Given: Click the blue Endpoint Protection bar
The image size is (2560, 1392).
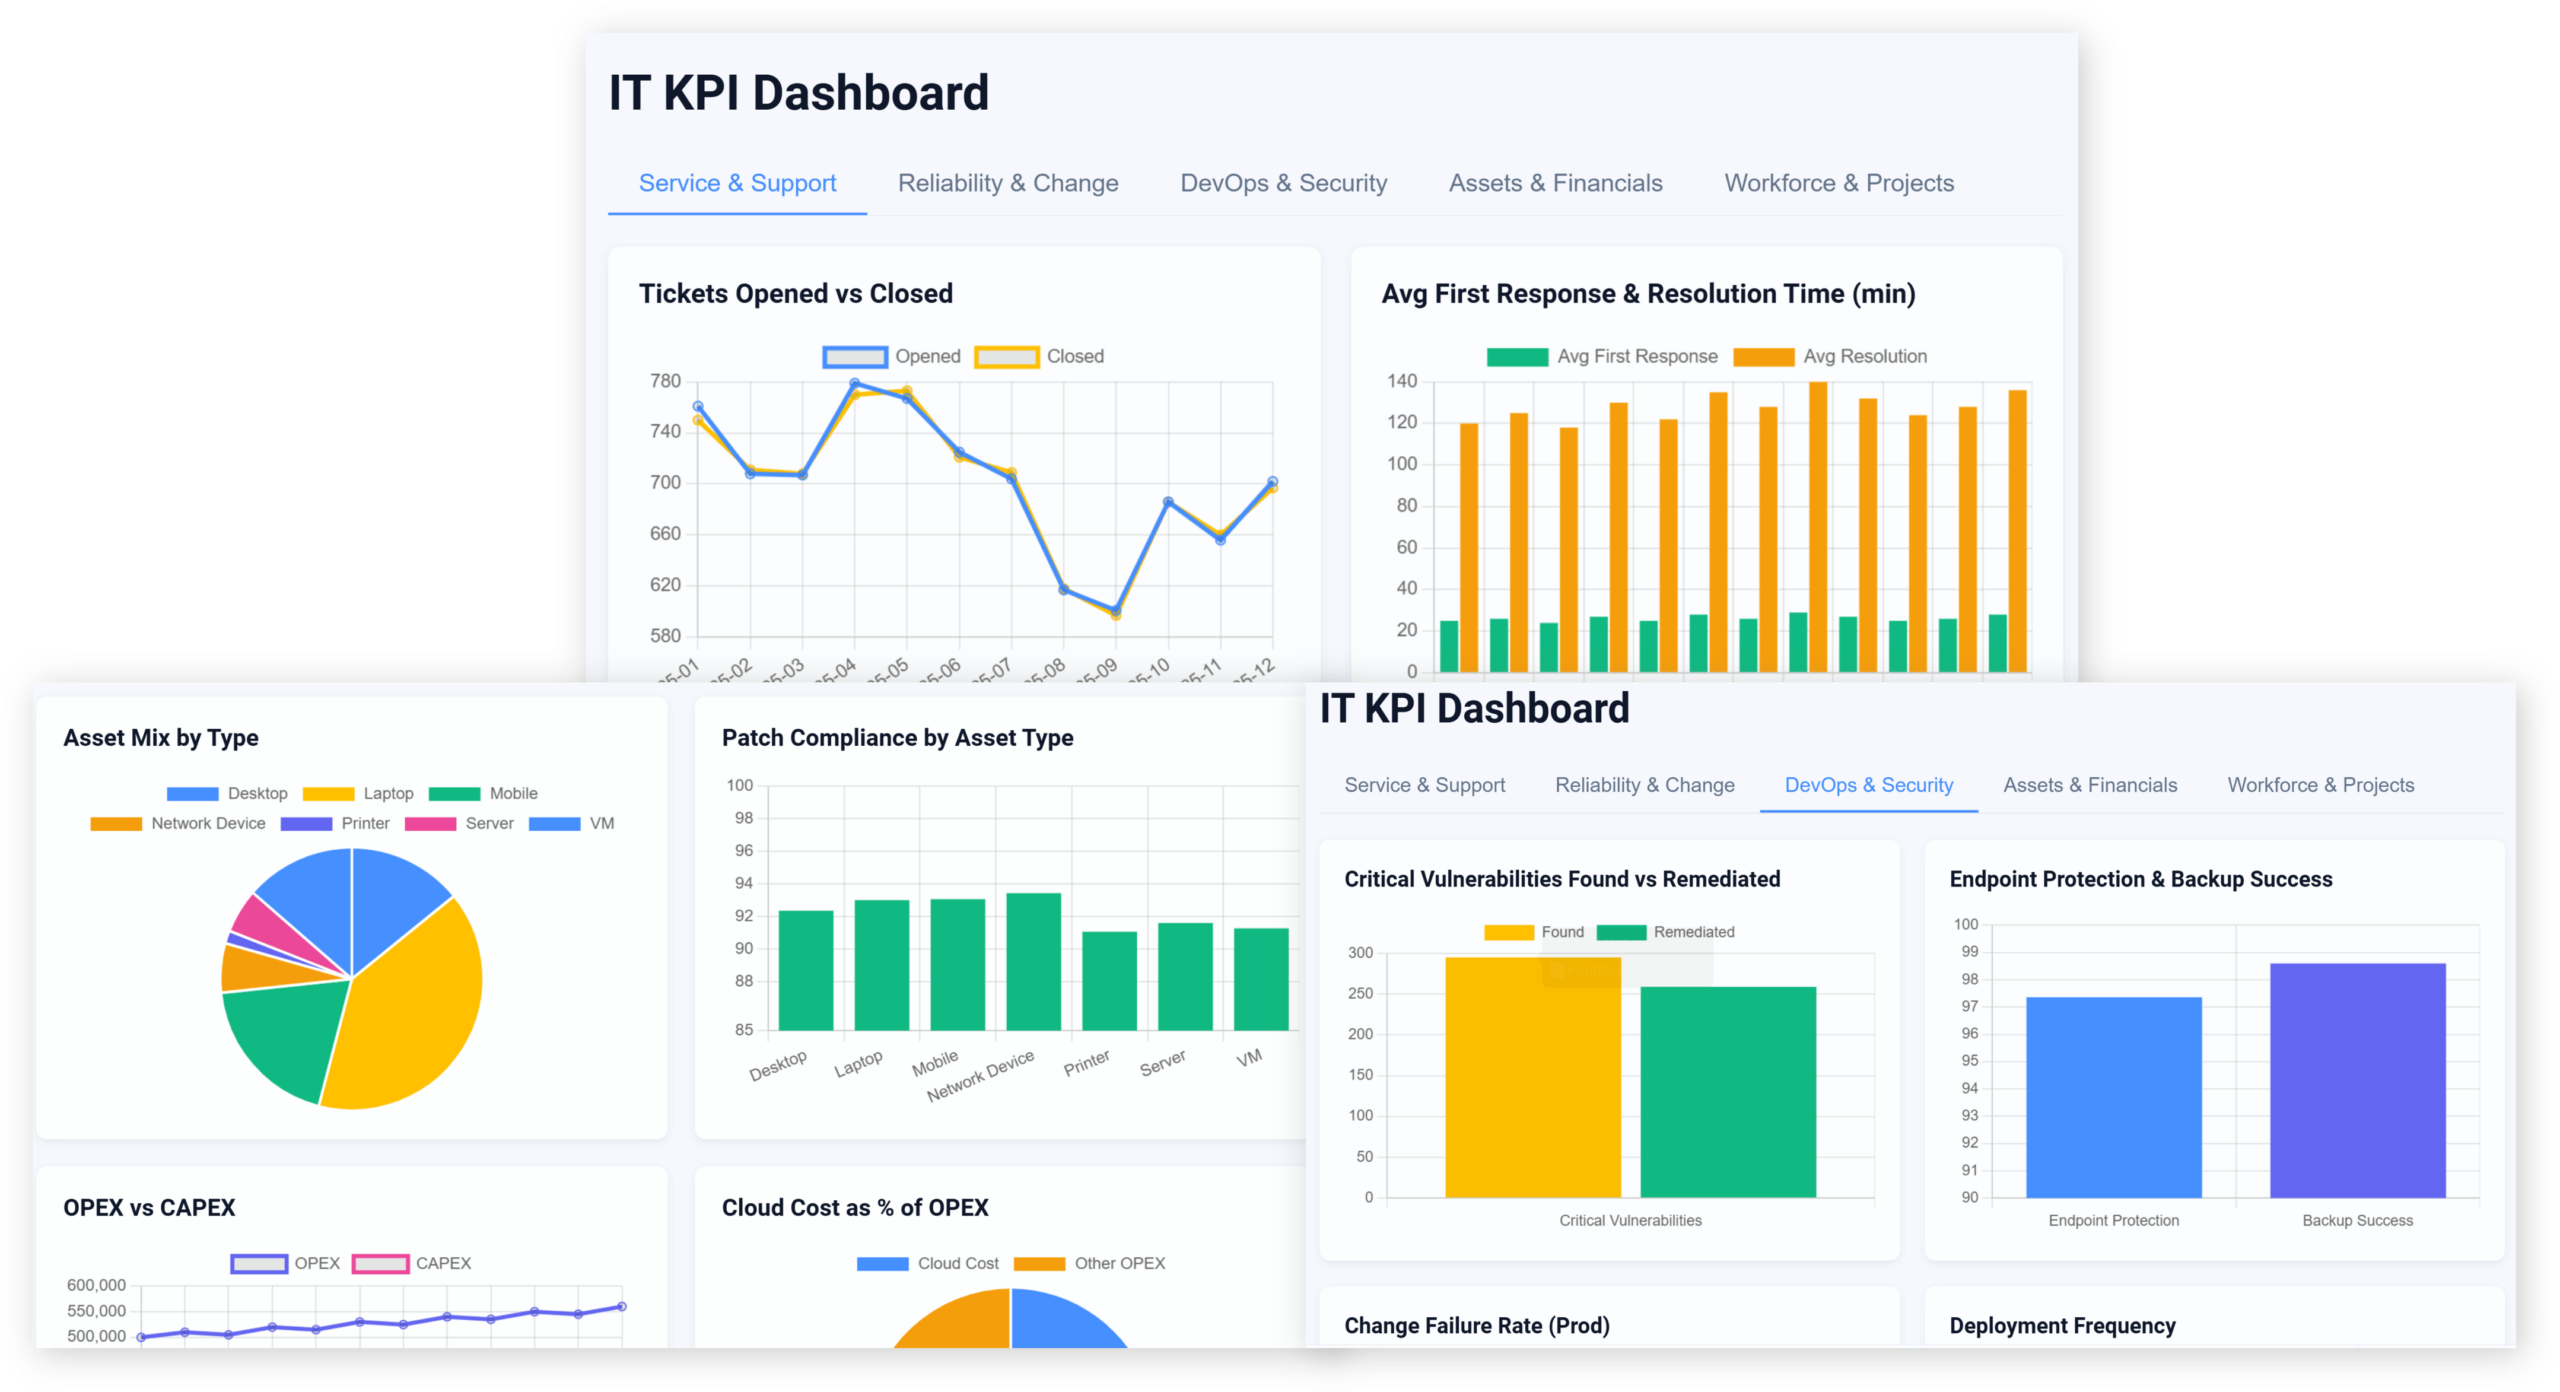Looking at the screenshot, I should point(2113,1097).
